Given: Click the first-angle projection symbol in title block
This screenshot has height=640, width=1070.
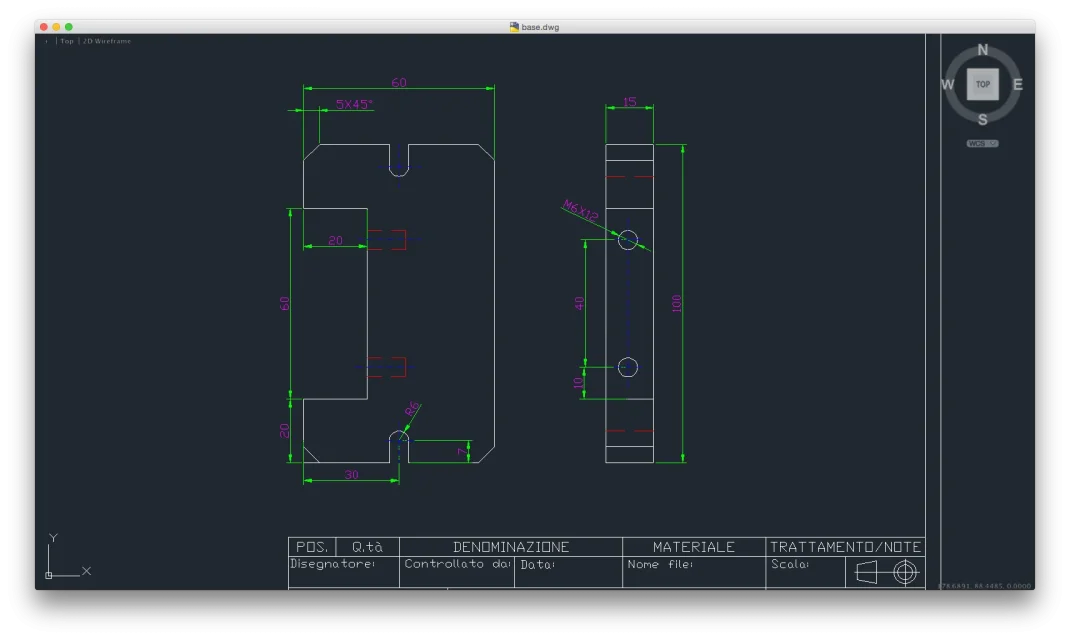Looking at the screenshot, I should [885, 572].
